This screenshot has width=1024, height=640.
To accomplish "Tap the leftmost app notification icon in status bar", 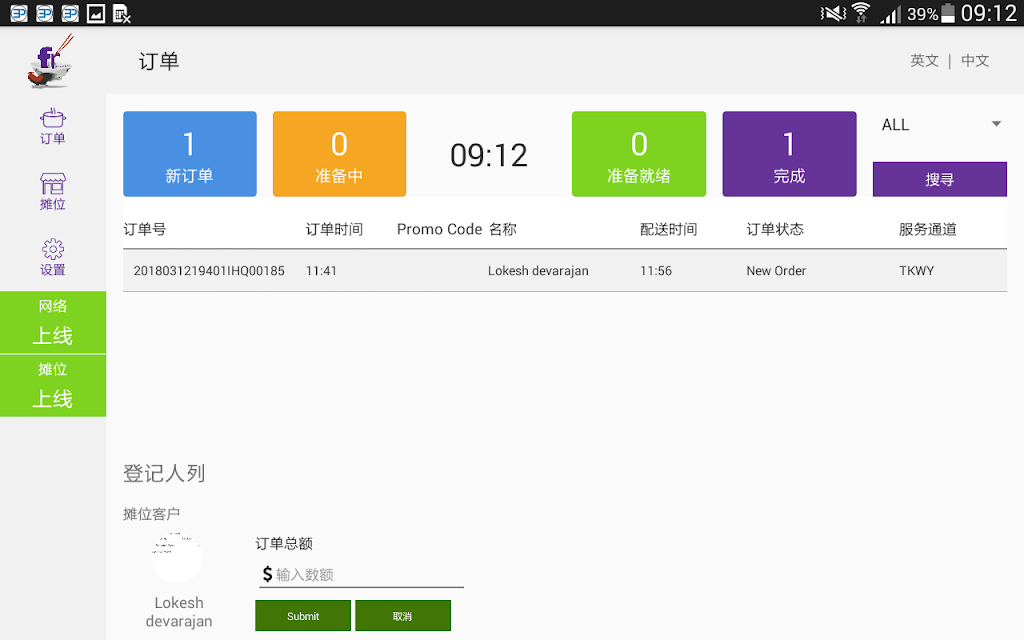I will click(x=19, y=13).
